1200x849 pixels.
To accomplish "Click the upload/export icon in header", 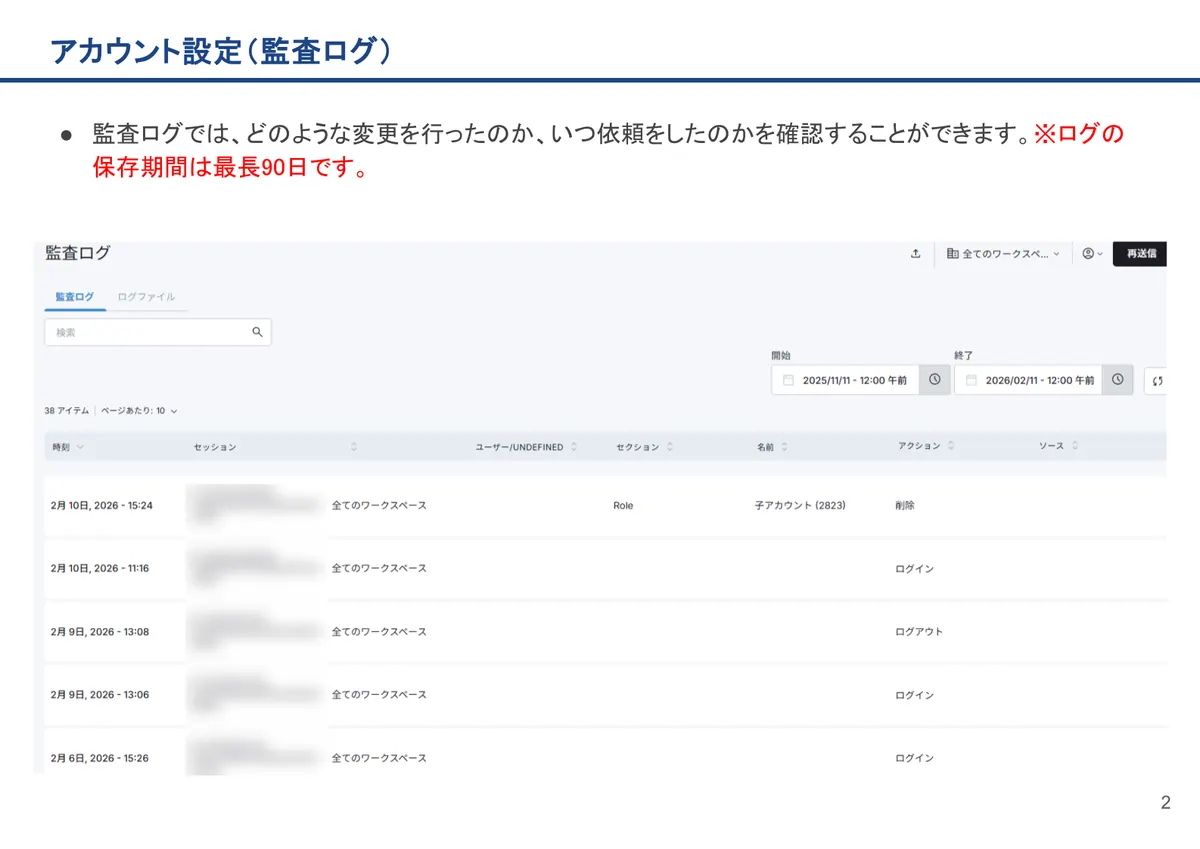I will pyautogui.click(x=915, y=254).
